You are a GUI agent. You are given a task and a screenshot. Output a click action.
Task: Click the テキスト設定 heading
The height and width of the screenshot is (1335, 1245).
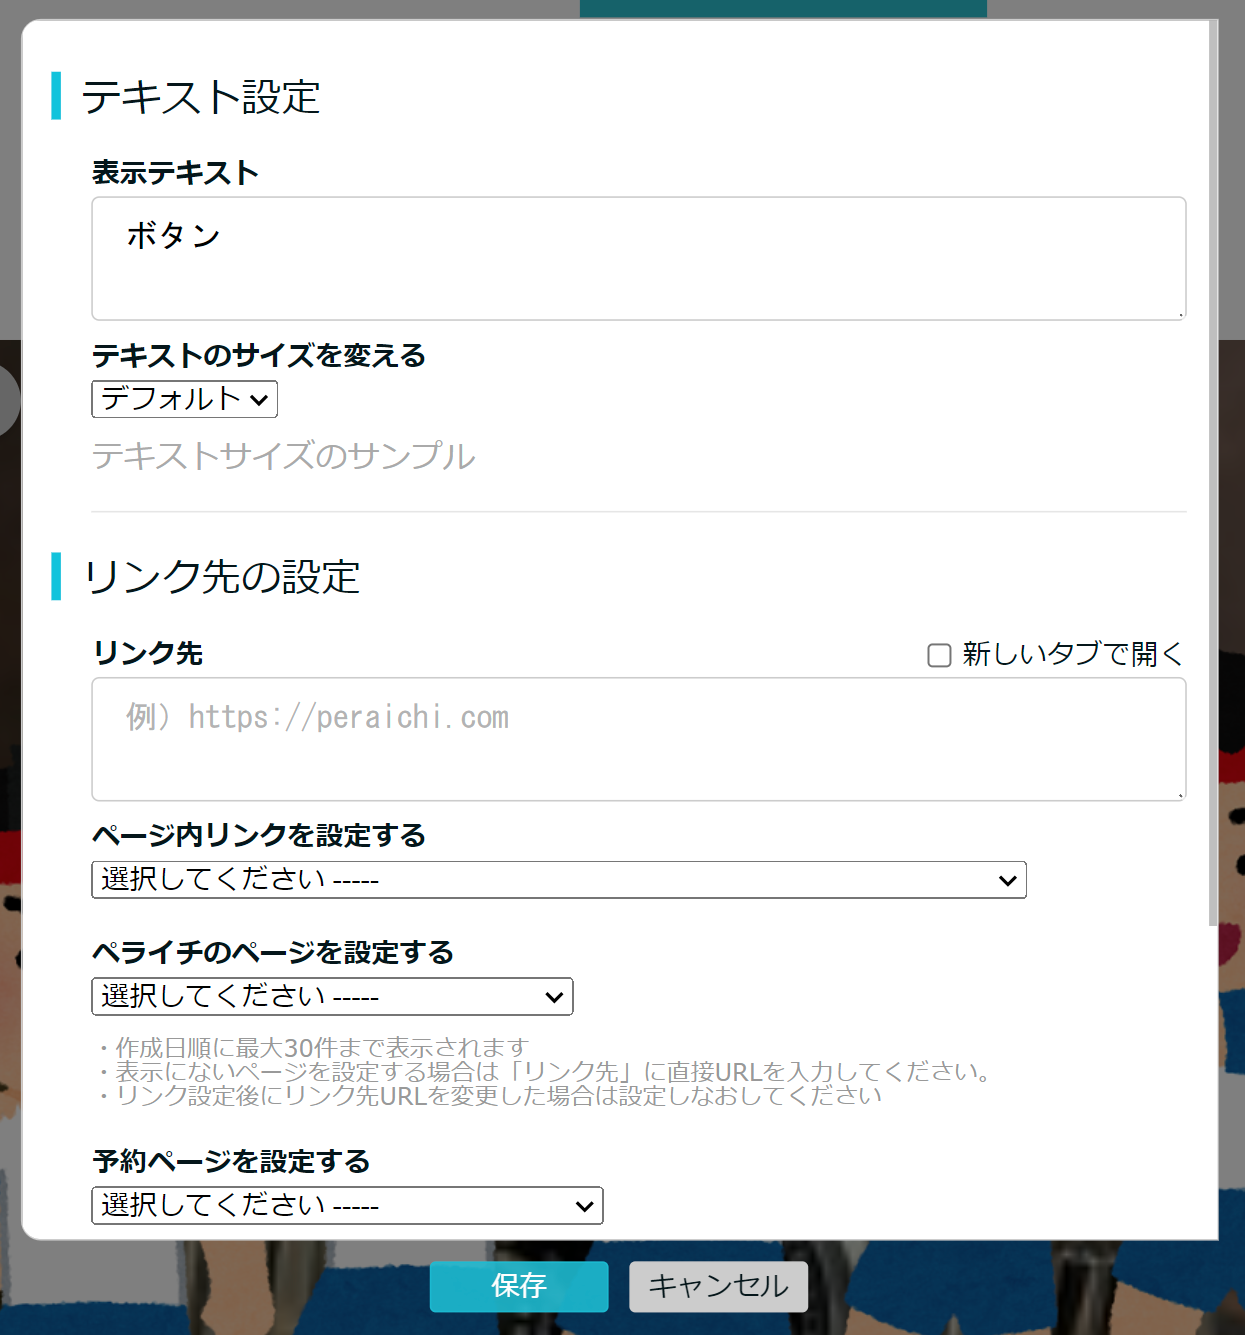(x=200, y=97)
